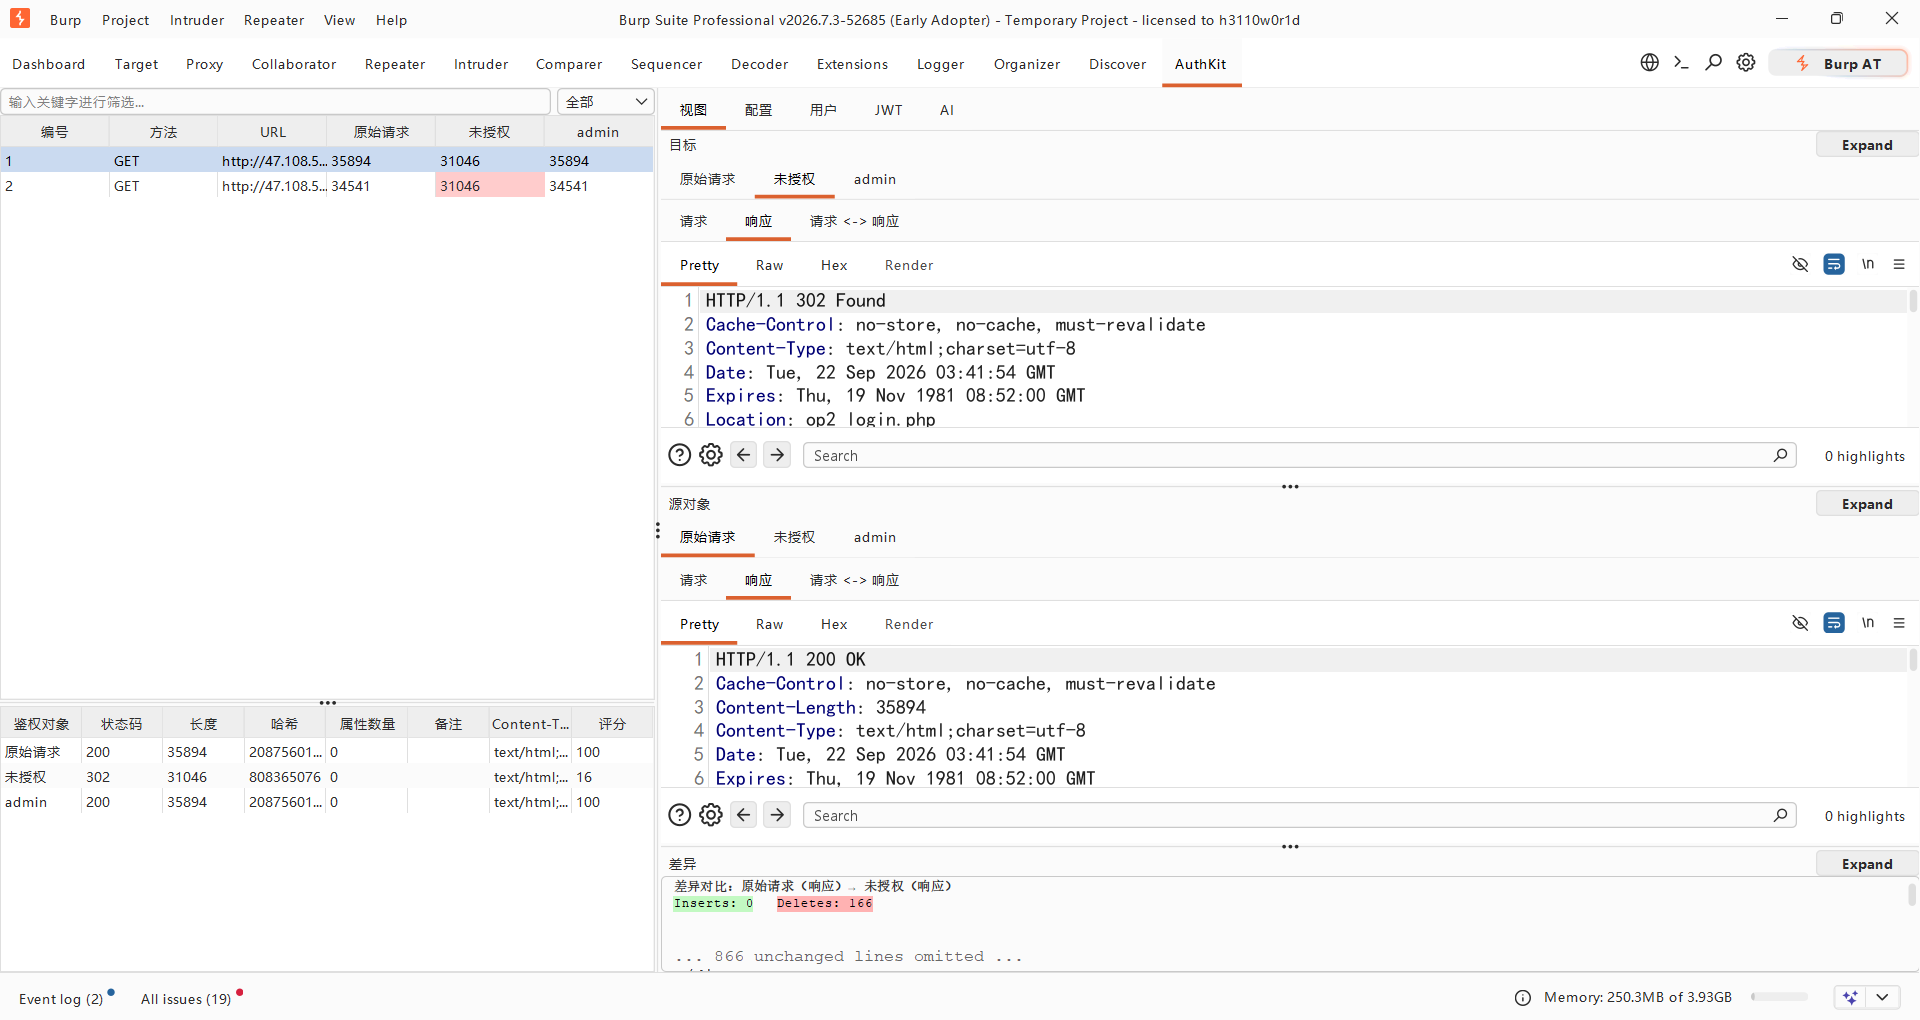This screenshot has width=1920, height=1020.
Task: Select request row 2 with highlighted 31046
Action: pos(327,186)
